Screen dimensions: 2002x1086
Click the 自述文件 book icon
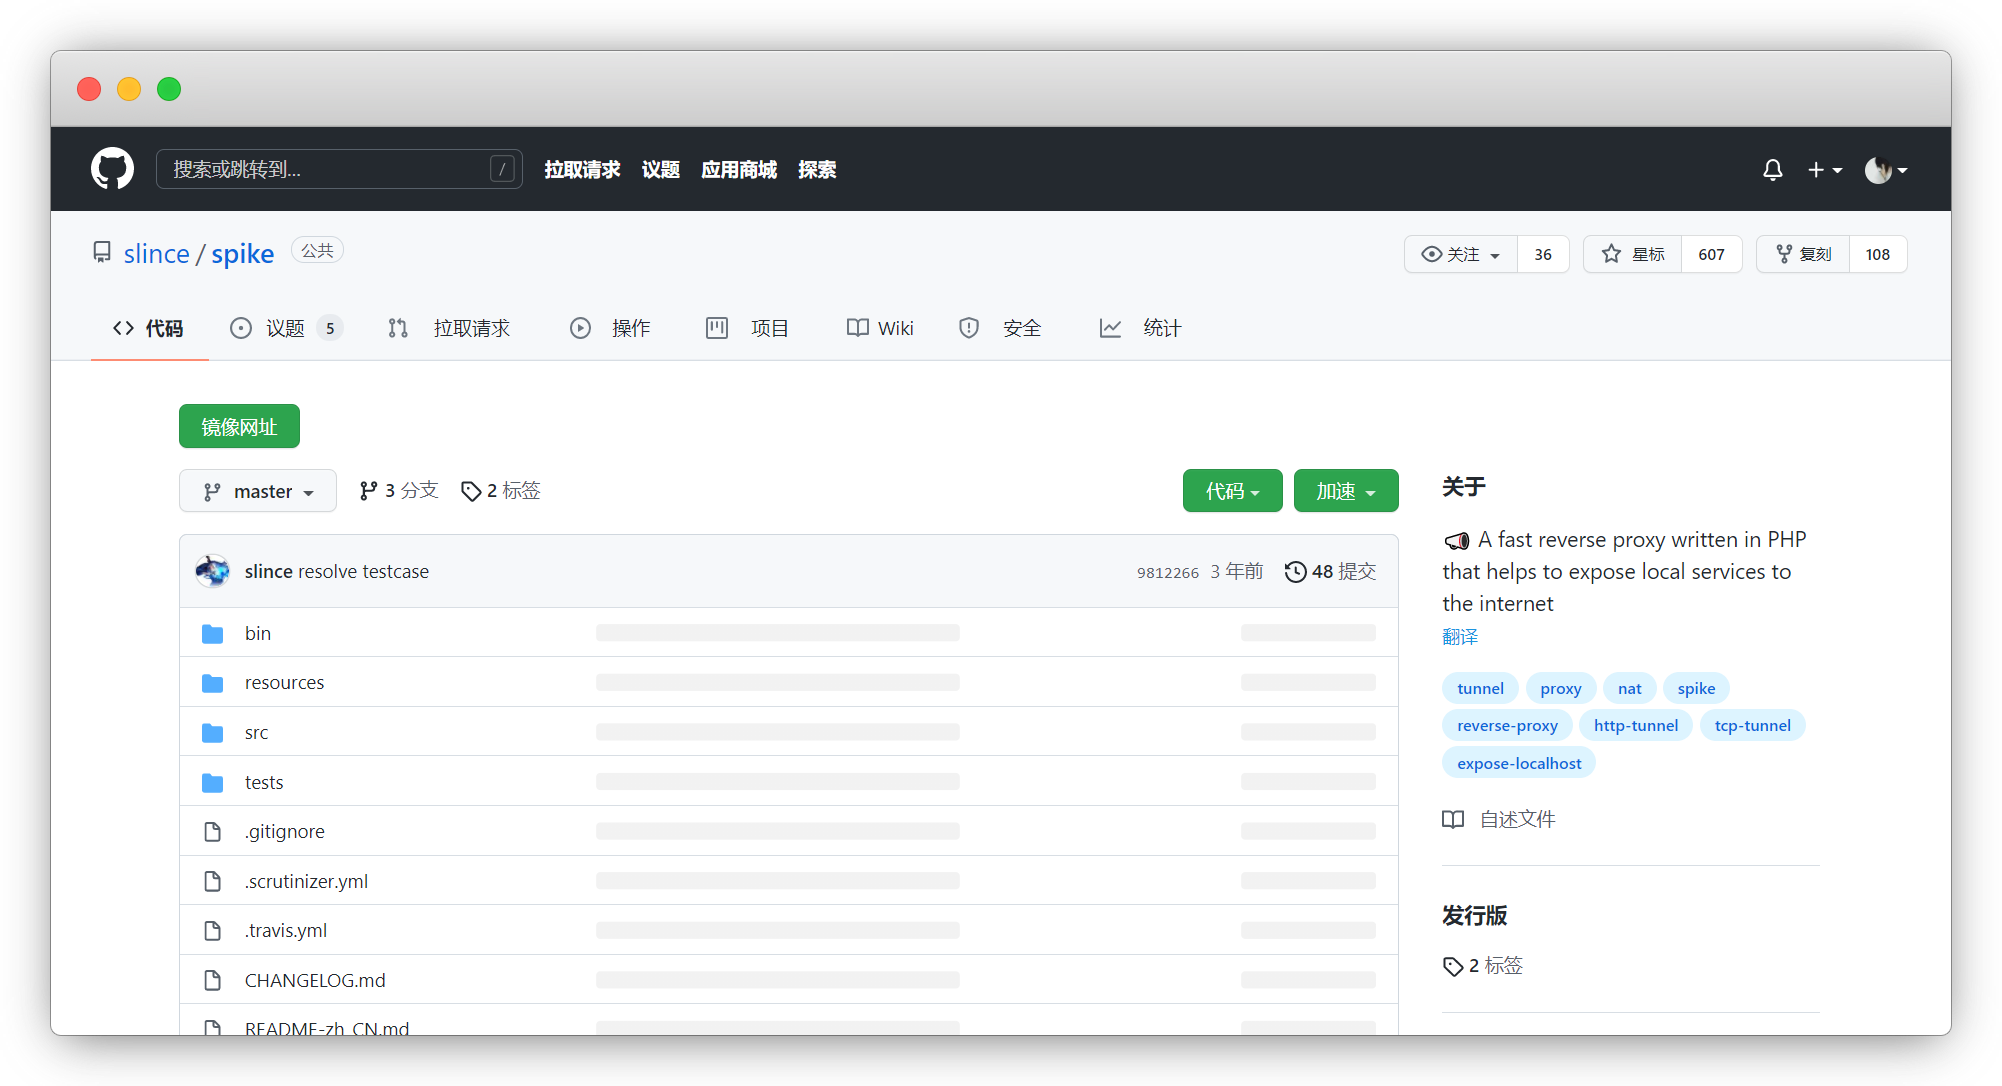1453,820
